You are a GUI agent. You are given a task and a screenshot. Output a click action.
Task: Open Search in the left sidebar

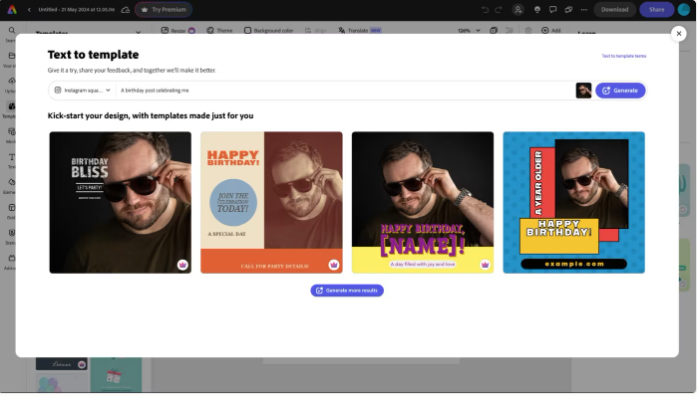(11, 34)
